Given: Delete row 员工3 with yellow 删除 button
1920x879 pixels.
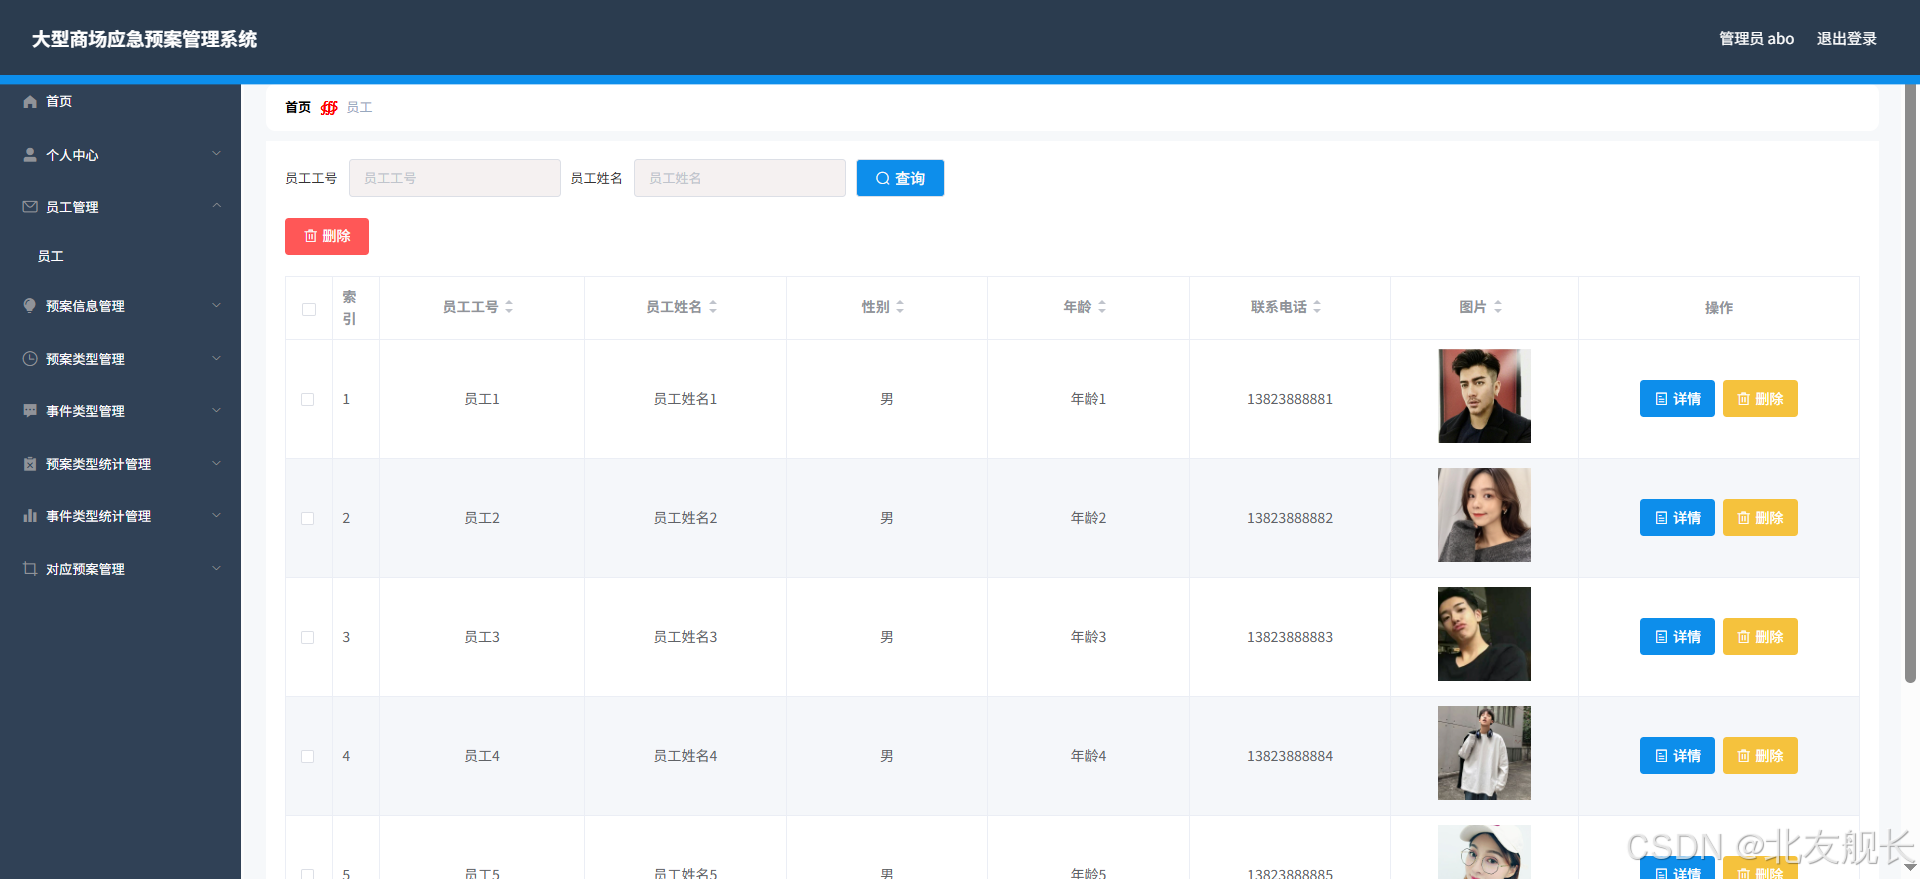Looking at the screenshot, I should point(1760,637).
